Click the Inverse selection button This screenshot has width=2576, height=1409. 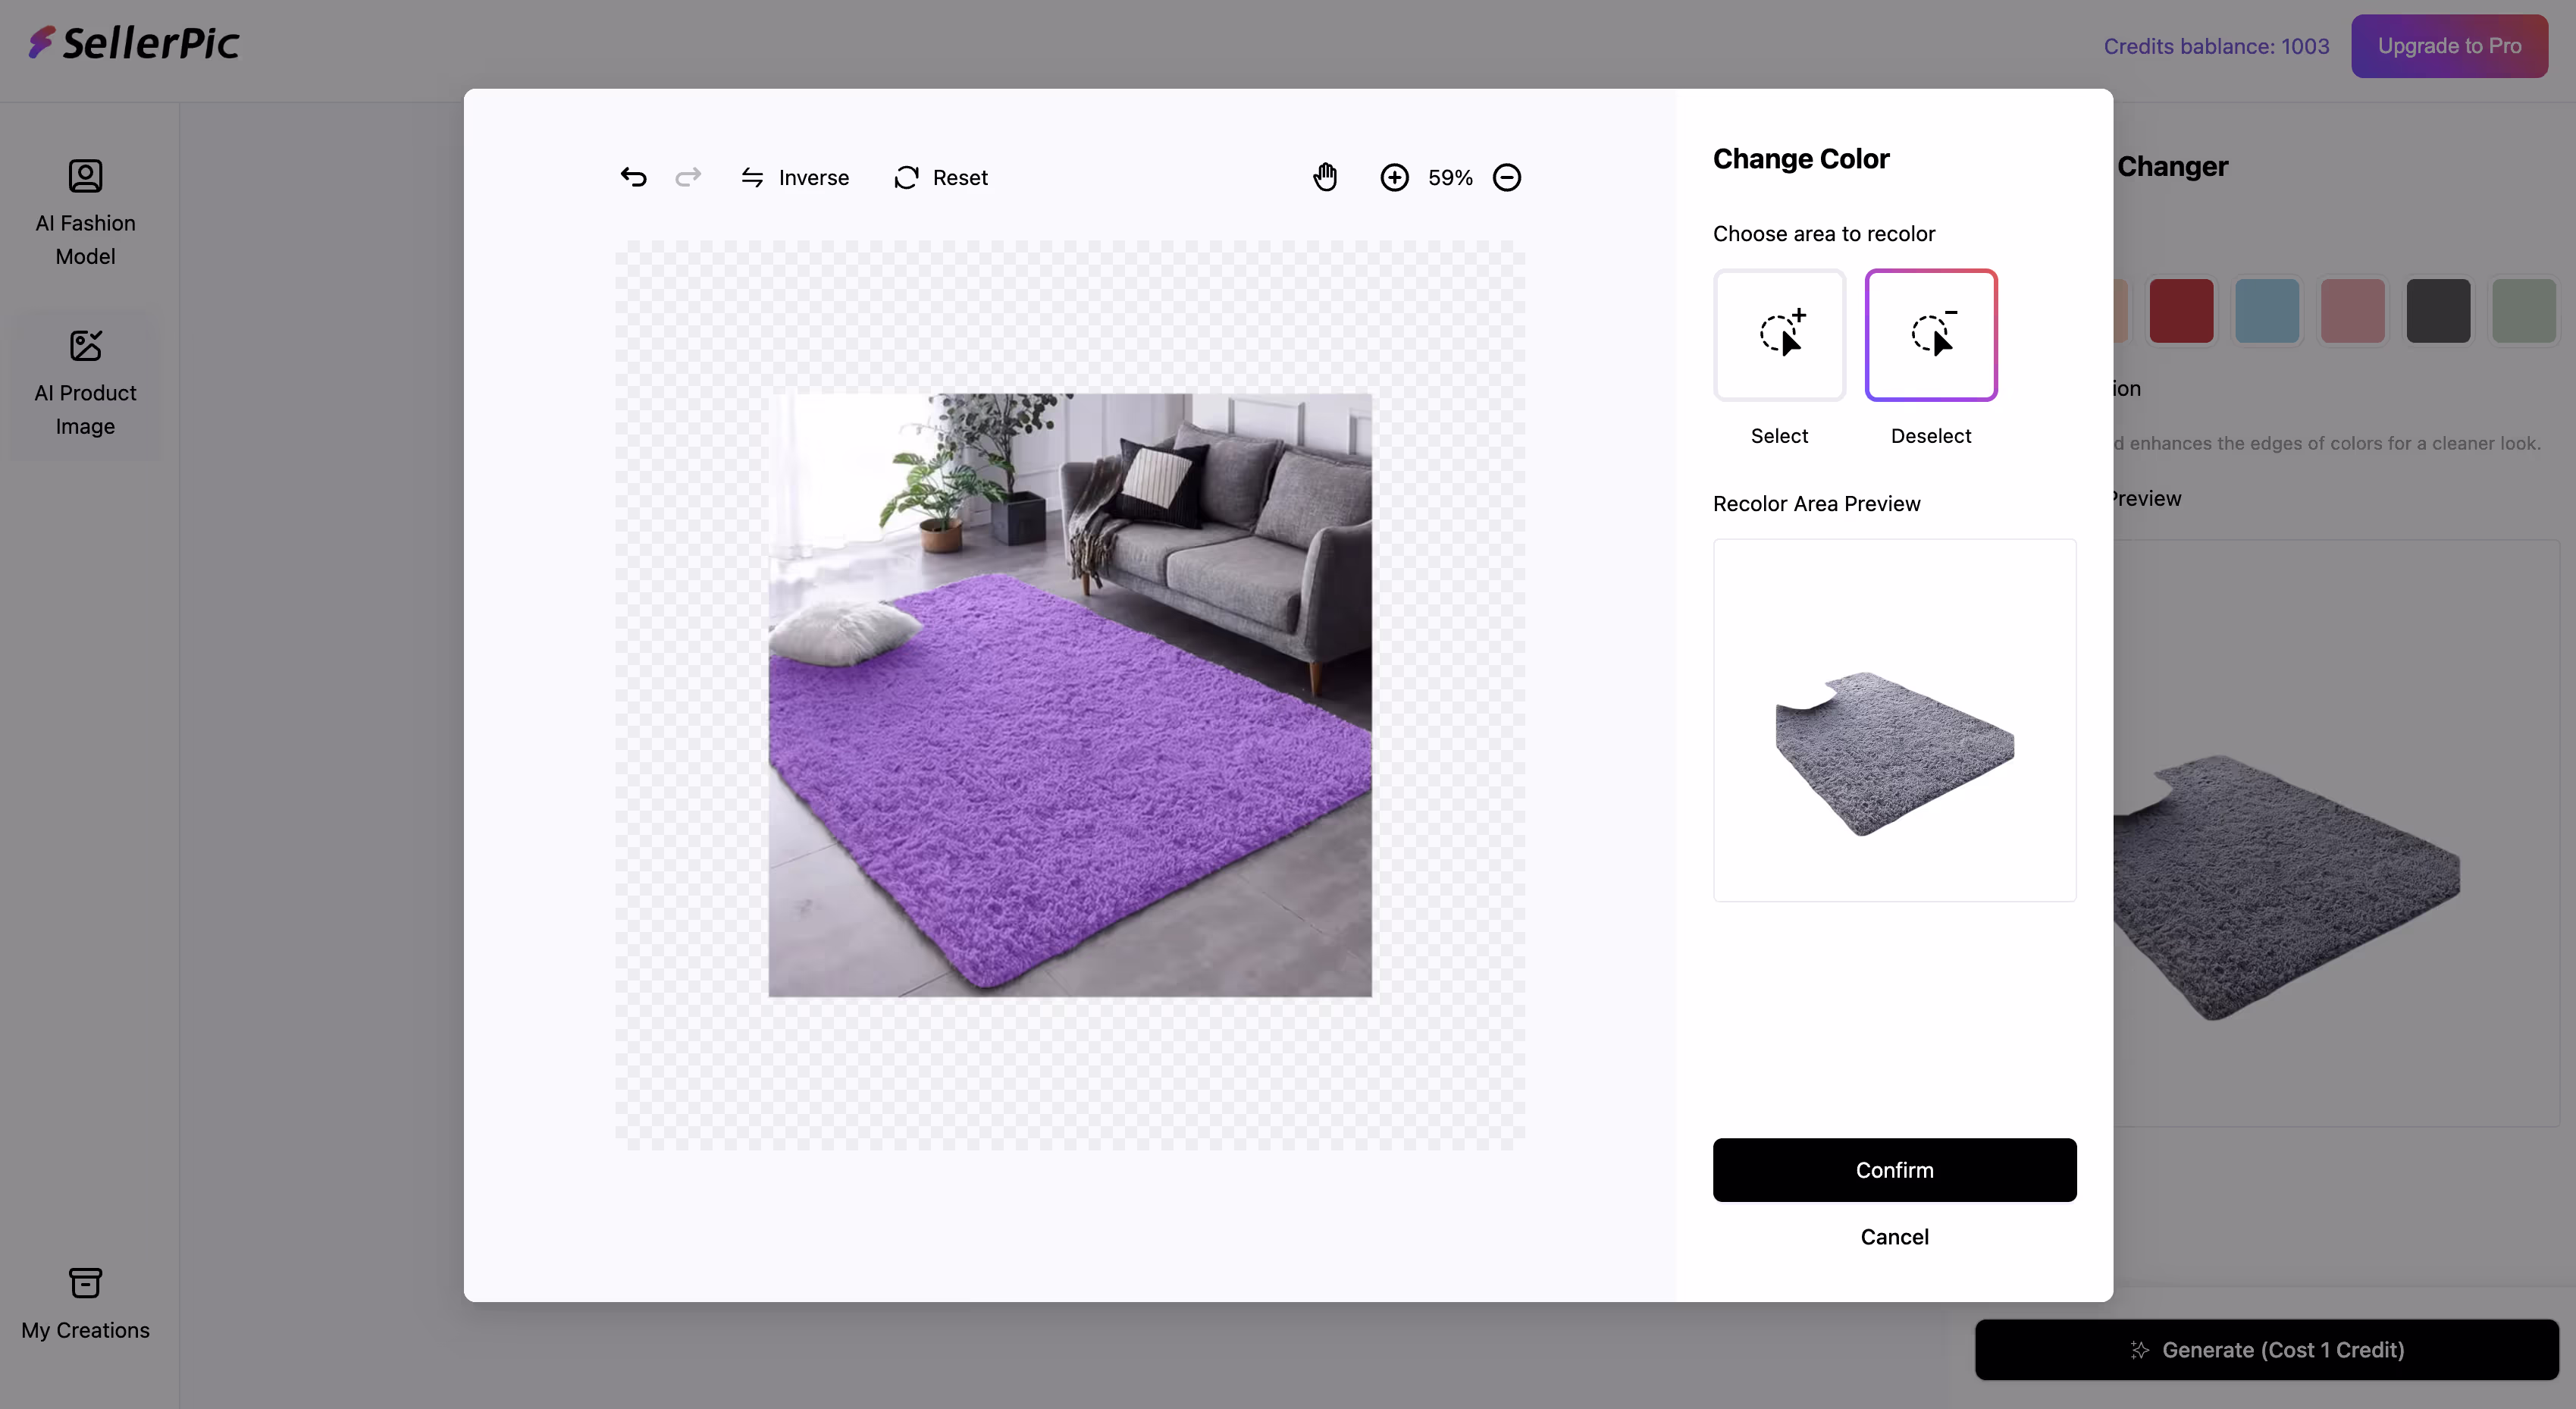pyautogui.click(x=795, y=177)
